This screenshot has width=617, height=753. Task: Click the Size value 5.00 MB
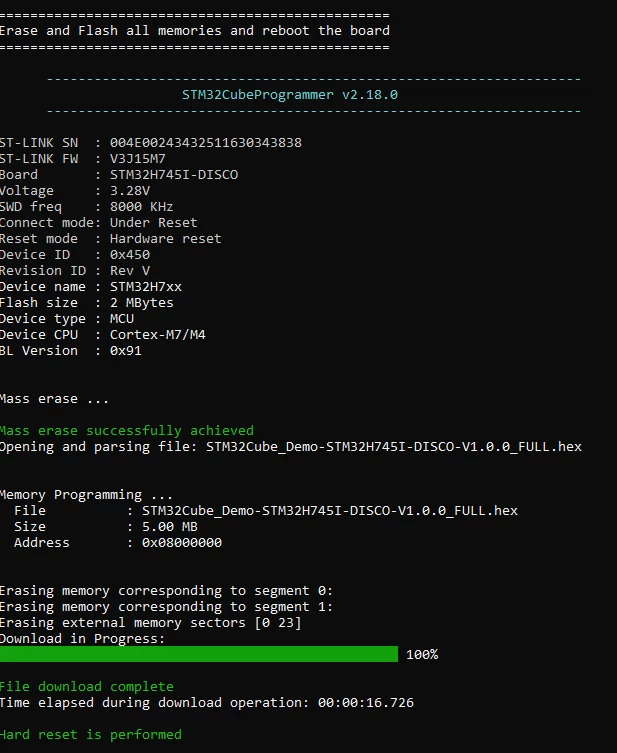[x=169, y=526]
